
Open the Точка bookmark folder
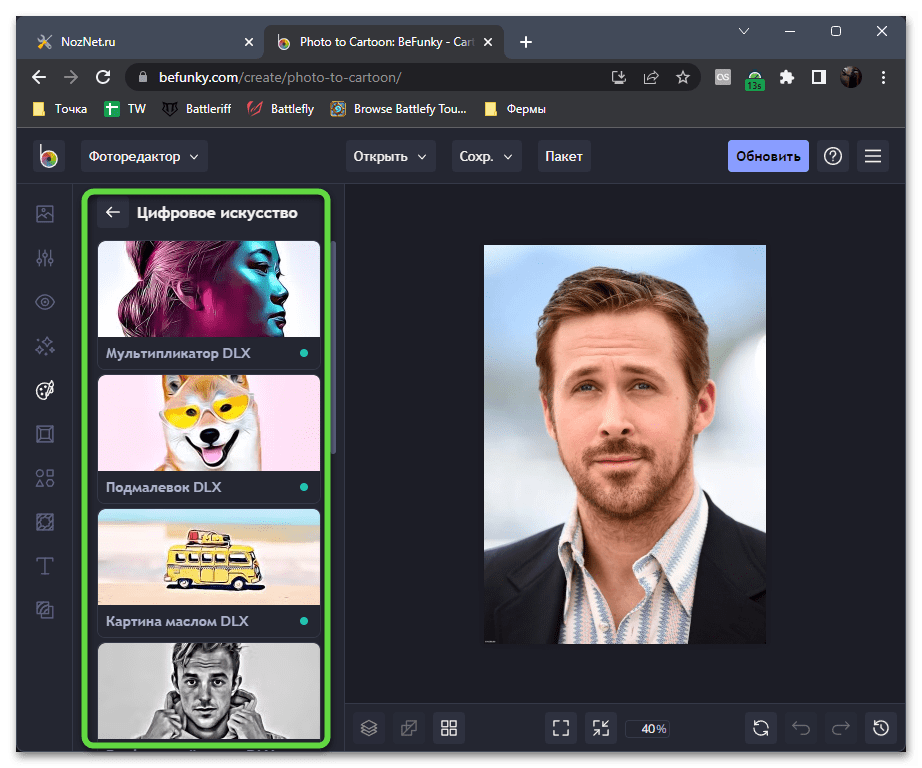pos(61,109)
